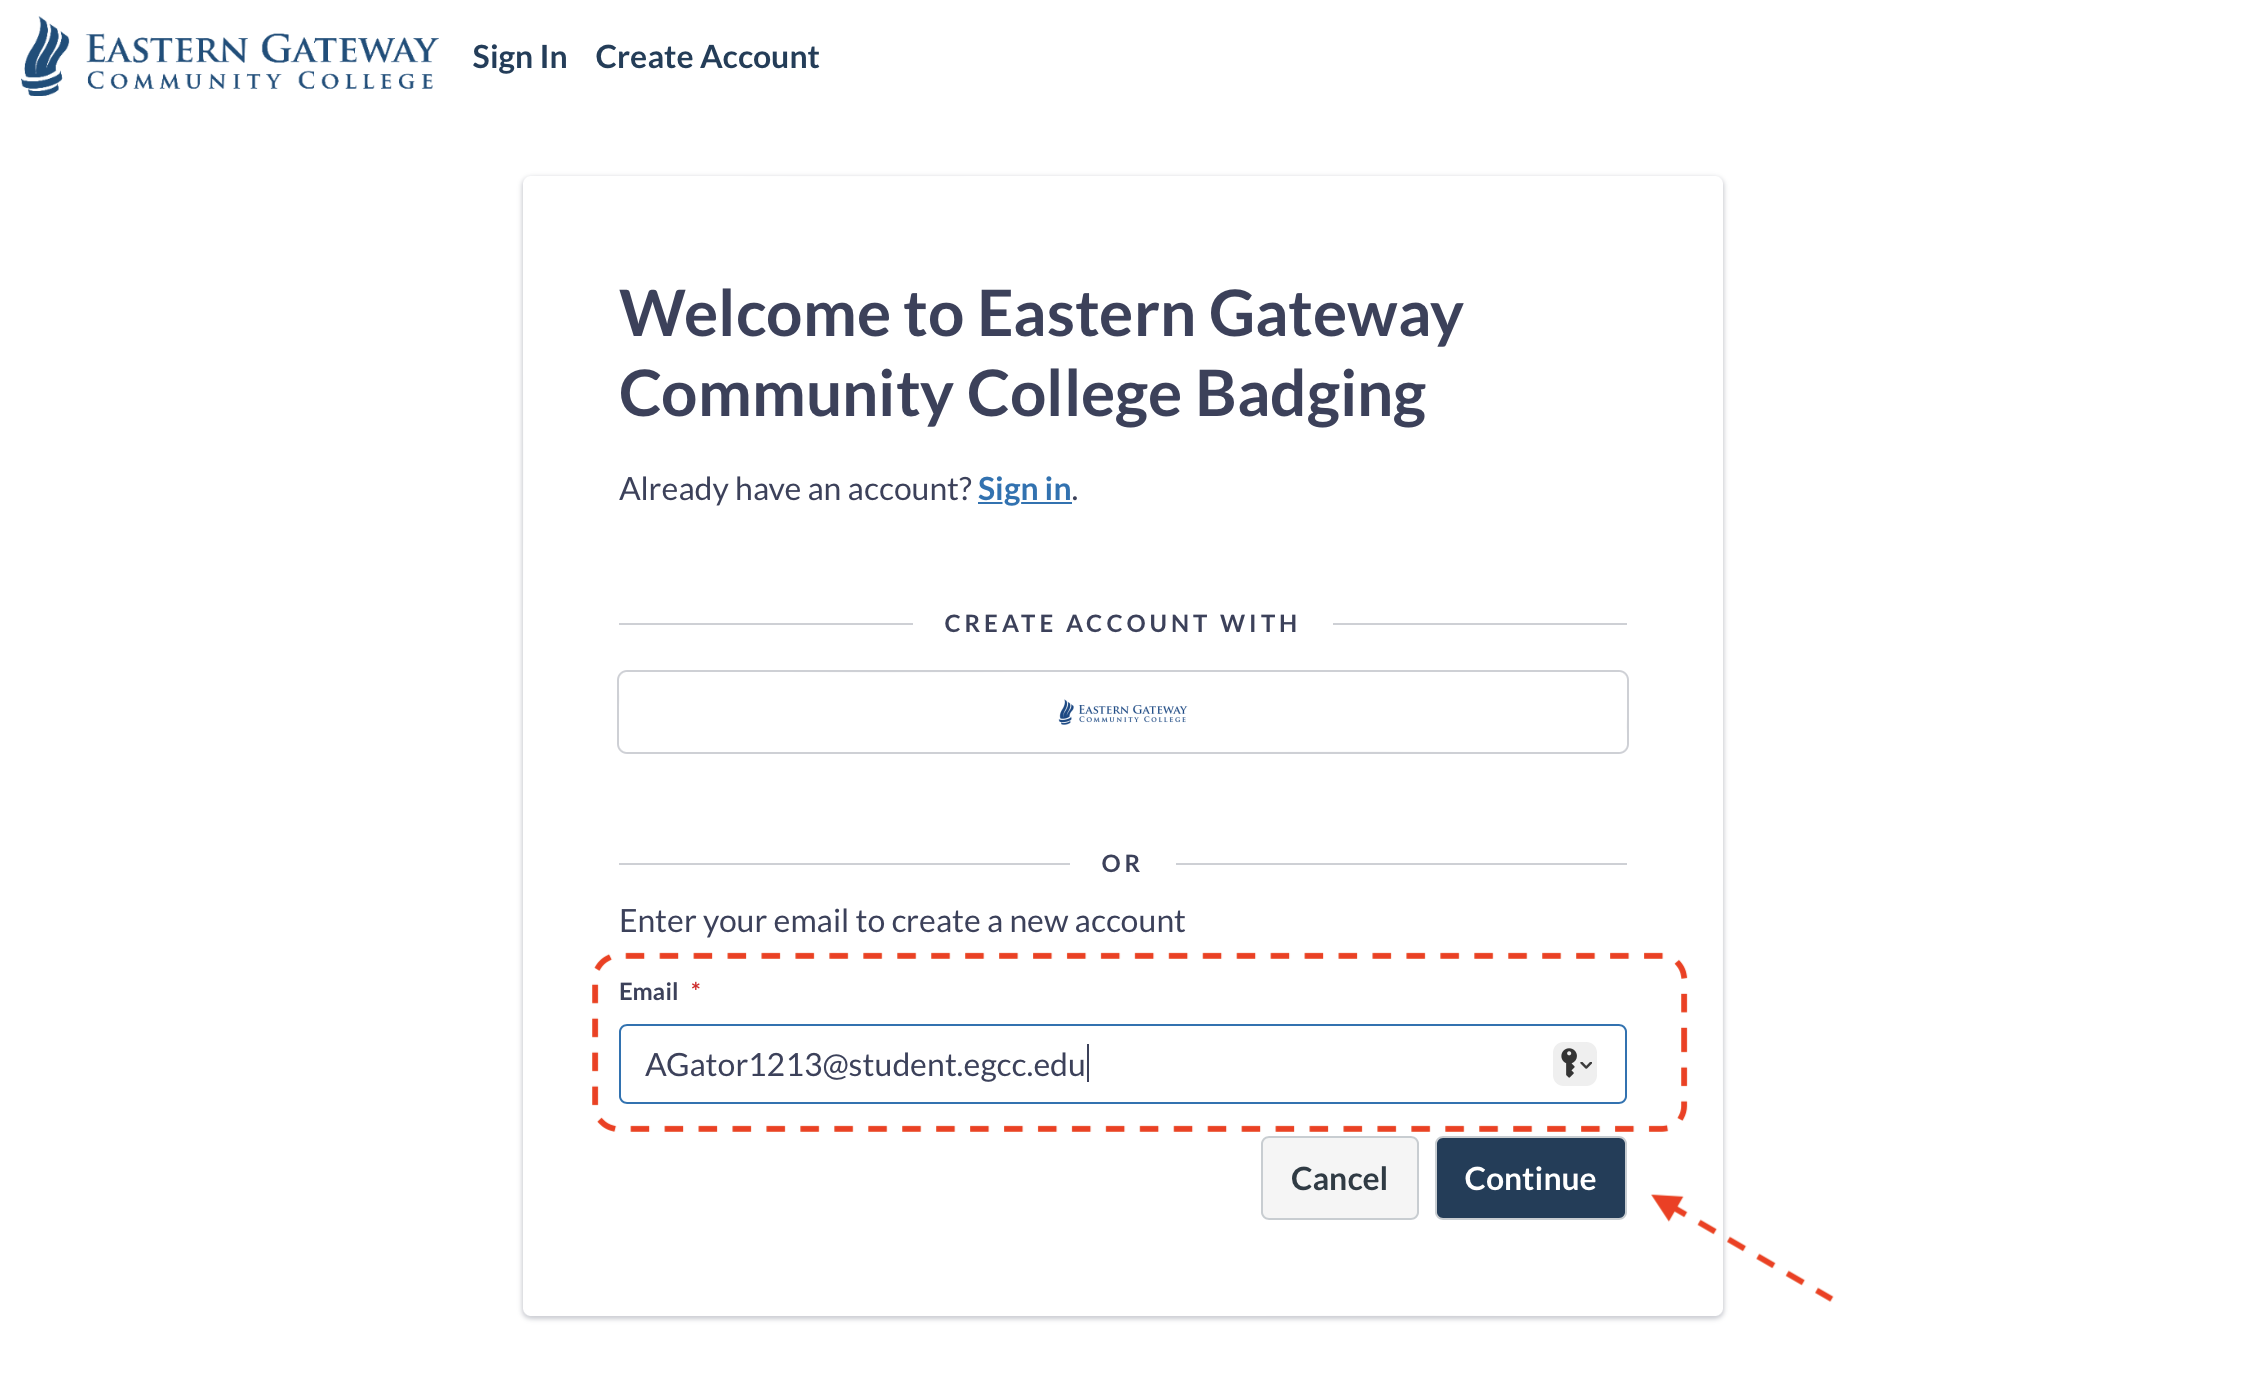Click the Eastern Gateway flame logo icon

45,57
